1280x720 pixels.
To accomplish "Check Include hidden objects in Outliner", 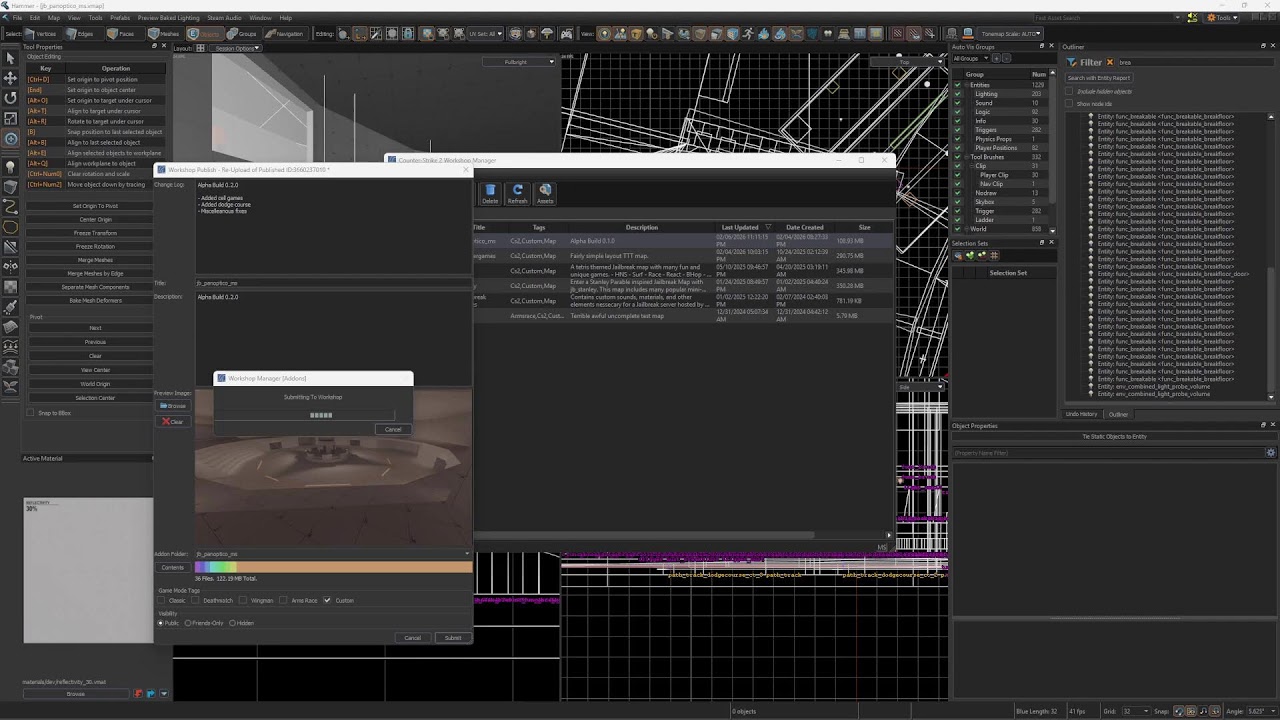I will [x=1068, y=91].
